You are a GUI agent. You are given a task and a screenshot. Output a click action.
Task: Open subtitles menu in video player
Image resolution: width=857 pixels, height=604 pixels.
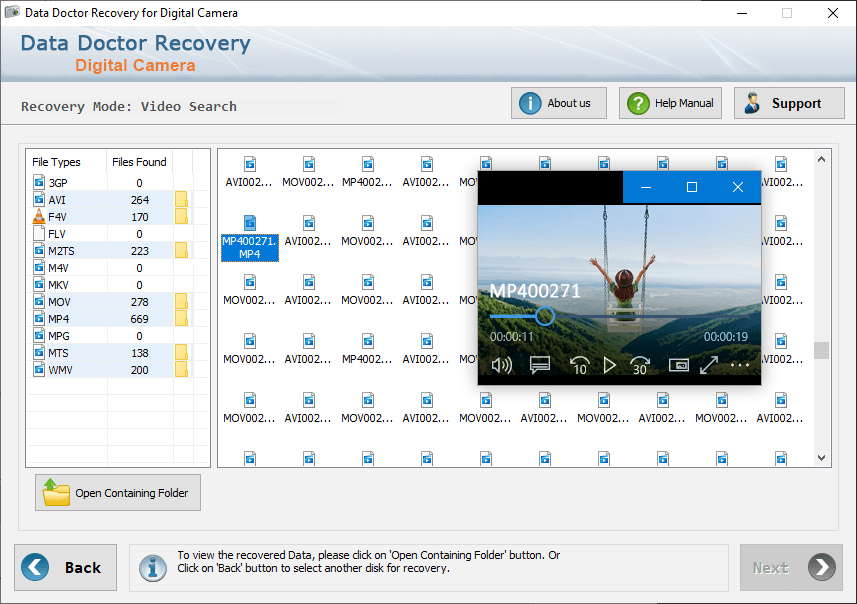(x=539, y=365)
